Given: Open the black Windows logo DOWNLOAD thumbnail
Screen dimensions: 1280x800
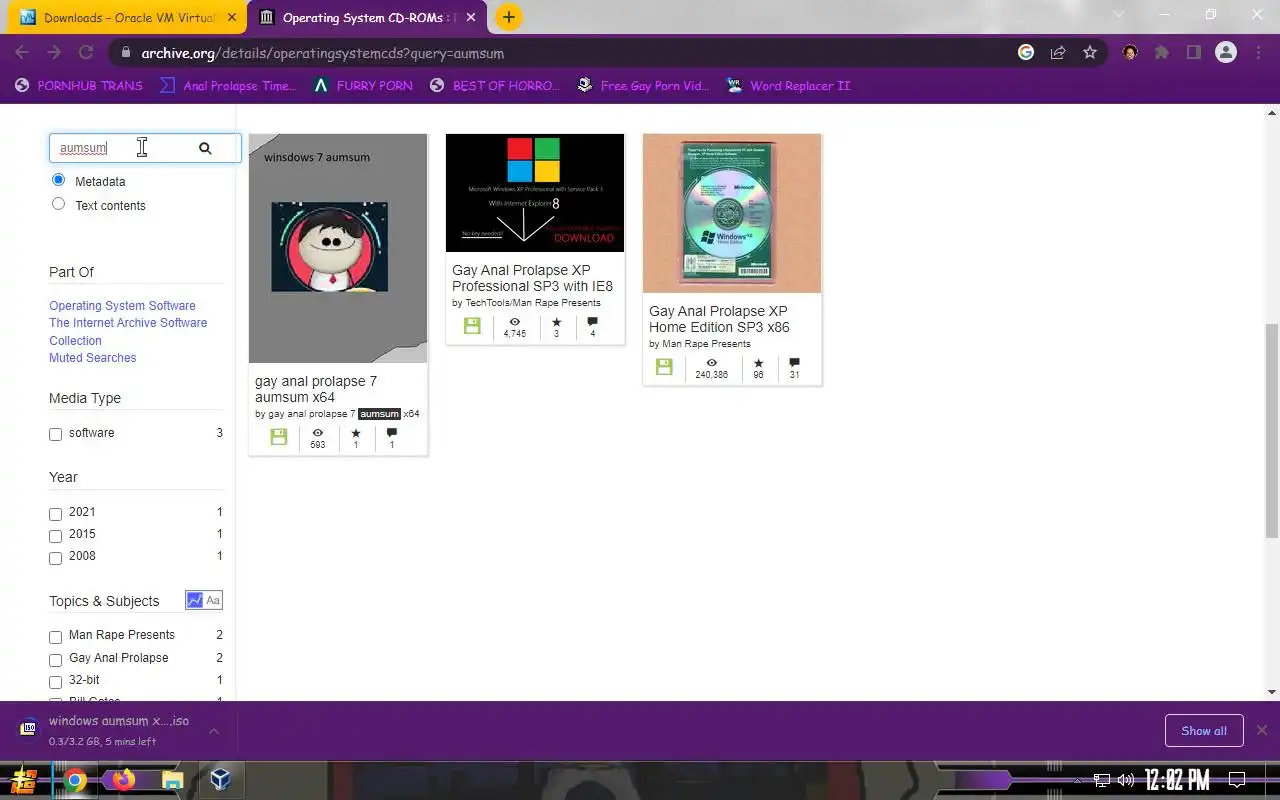Looking at the screenshot, I should (x=535, y=193).
